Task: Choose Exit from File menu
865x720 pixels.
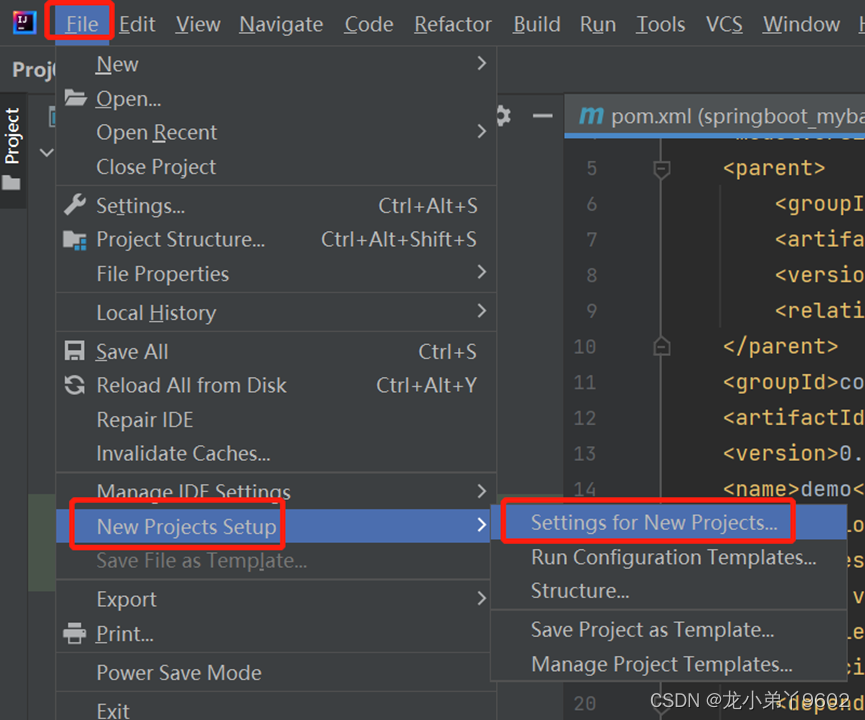Action: point(276,709)
